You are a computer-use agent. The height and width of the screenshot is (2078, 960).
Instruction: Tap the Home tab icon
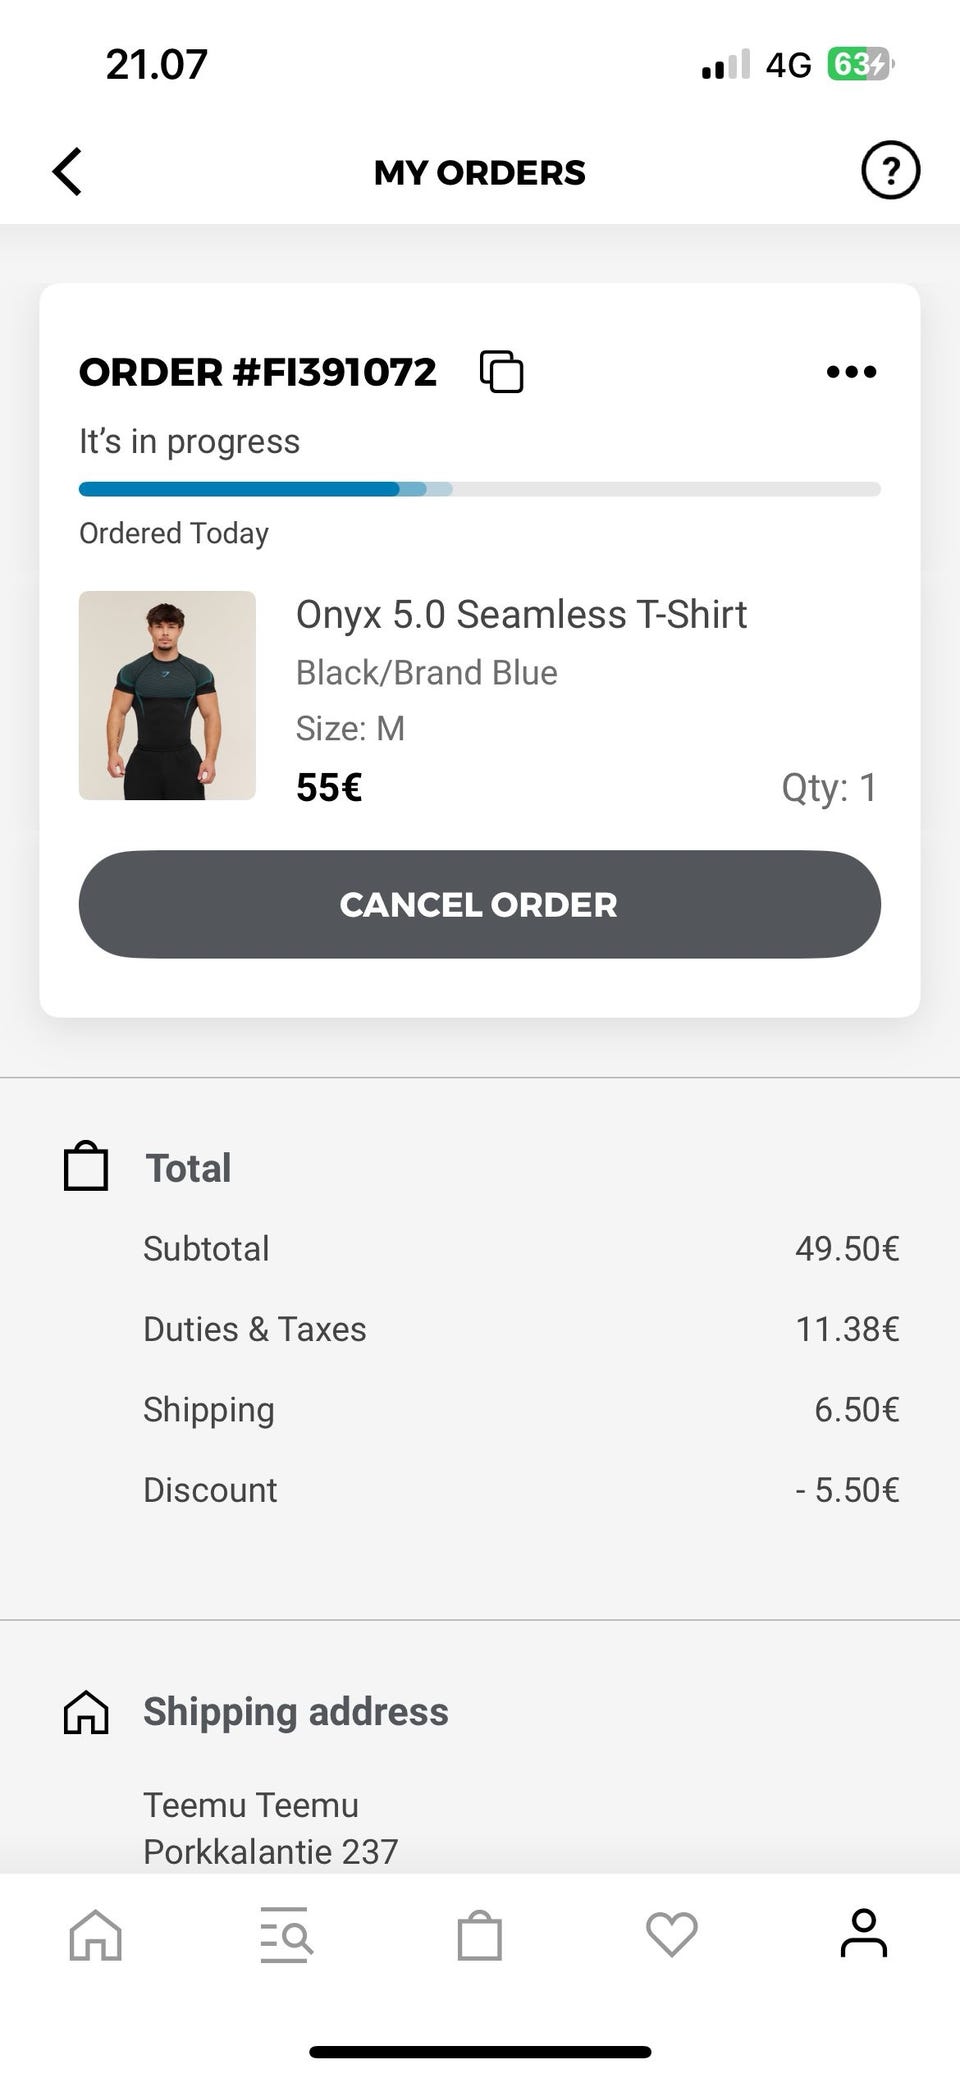pos(95,1934)
